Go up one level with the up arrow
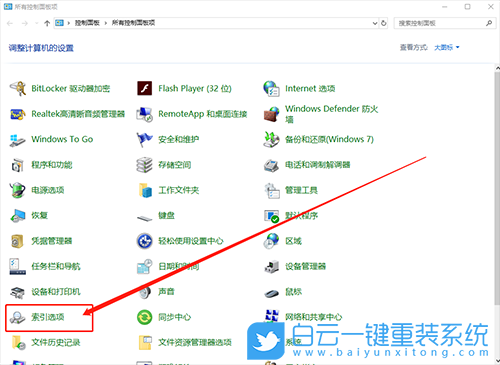 coord(47,23)
